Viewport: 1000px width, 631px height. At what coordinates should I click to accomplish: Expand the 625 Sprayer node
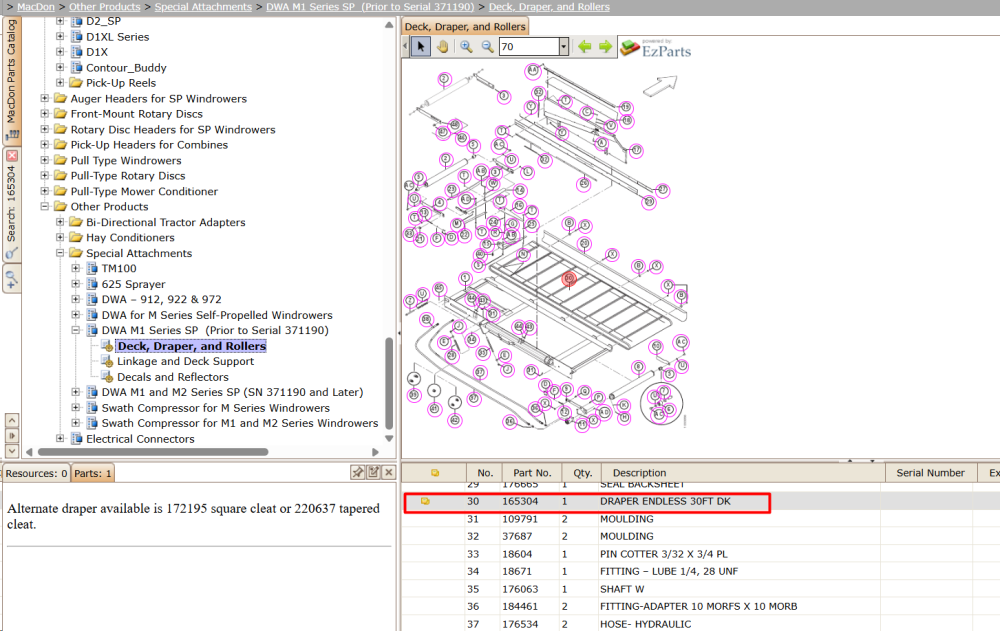pyautogui.click(x=75, y=284)
